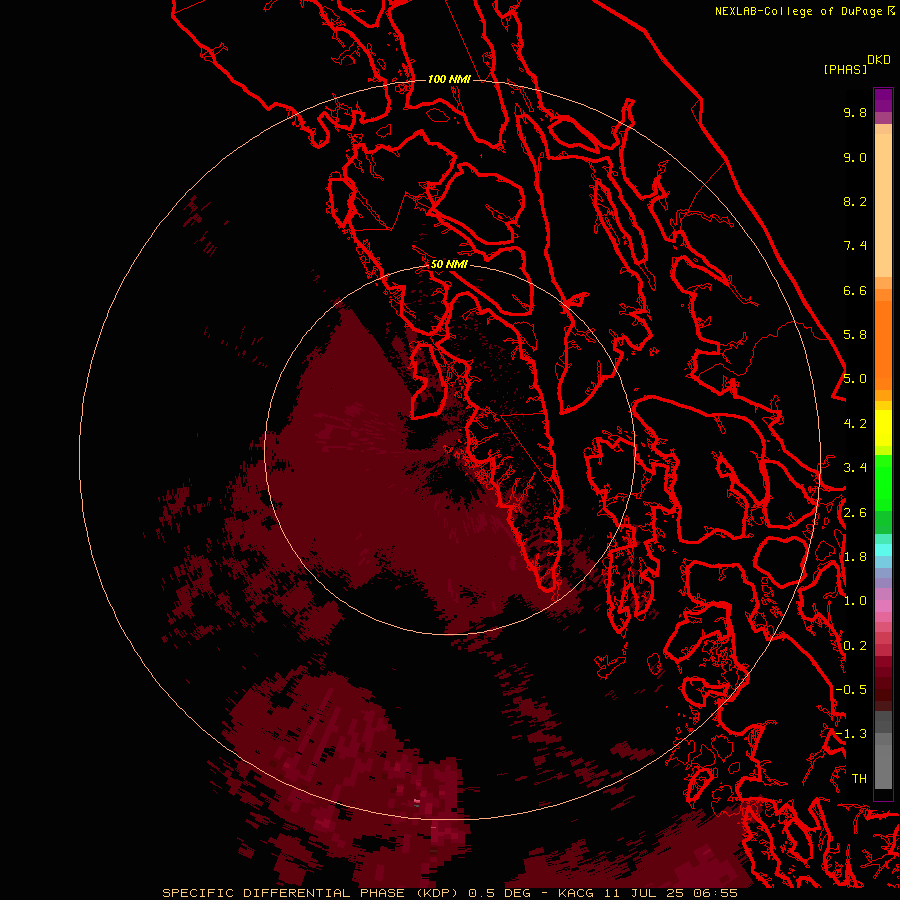
Task: Click the 2.6 scale value
Action: click(x=855, y=513)
